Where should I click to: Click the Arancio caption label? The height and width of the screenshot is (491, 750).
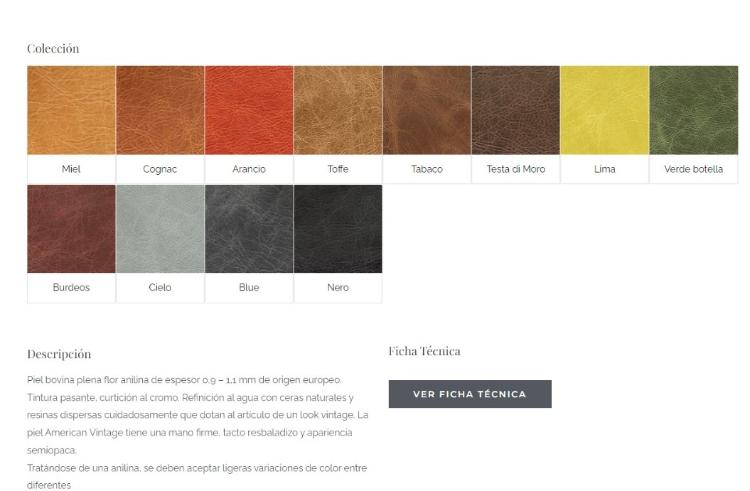(x=249, y=169)
